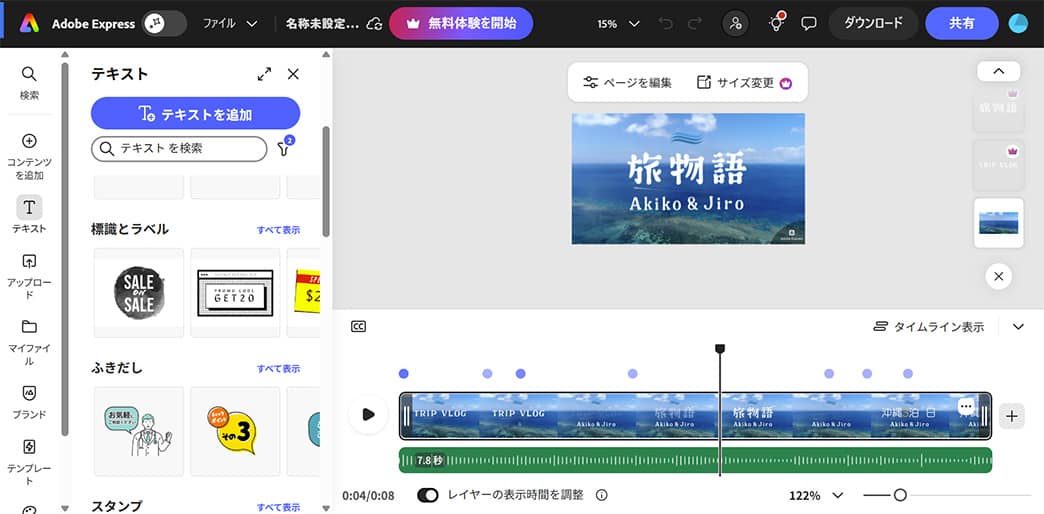The height and width of the screenshot is (514, 1044).
Task: Open the user profile avatar
Action: click(x=1018, y=24)
